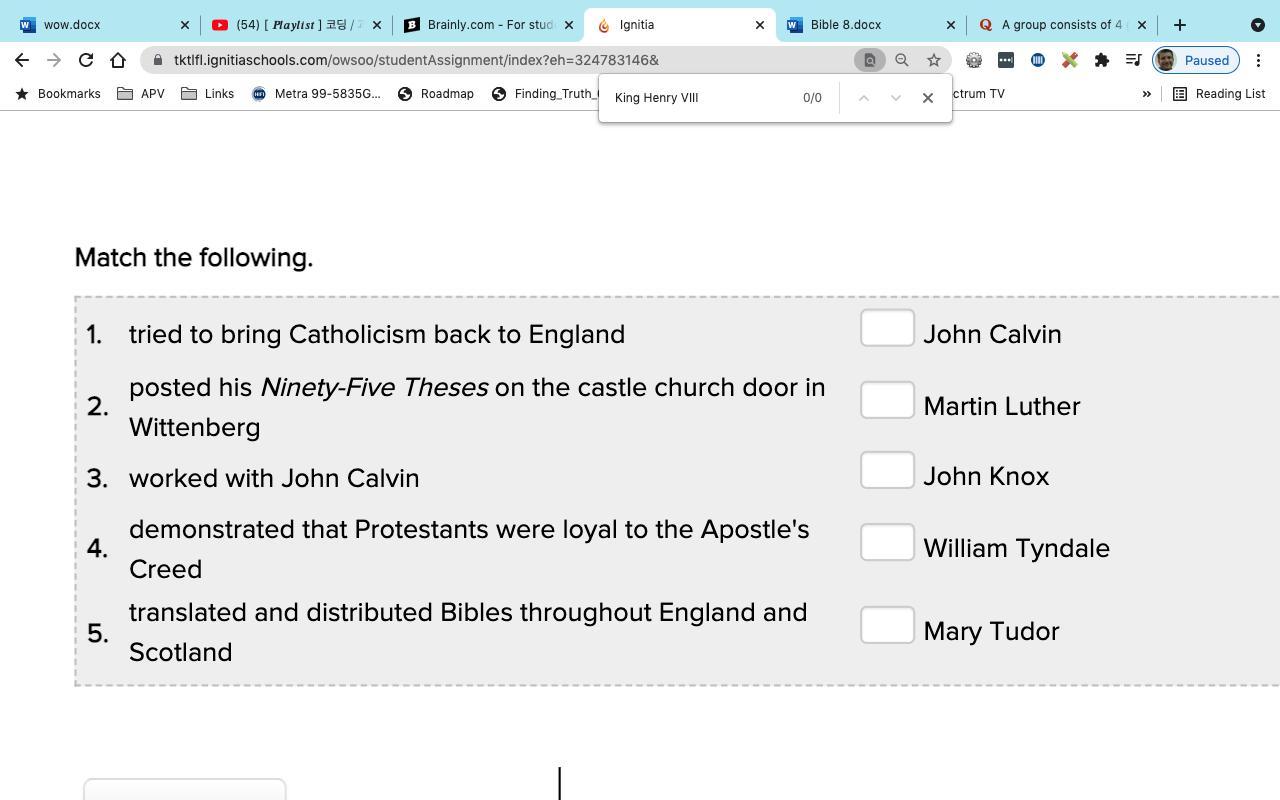Open the Reading List button
1280x800 pixels.
point(1219,94)
